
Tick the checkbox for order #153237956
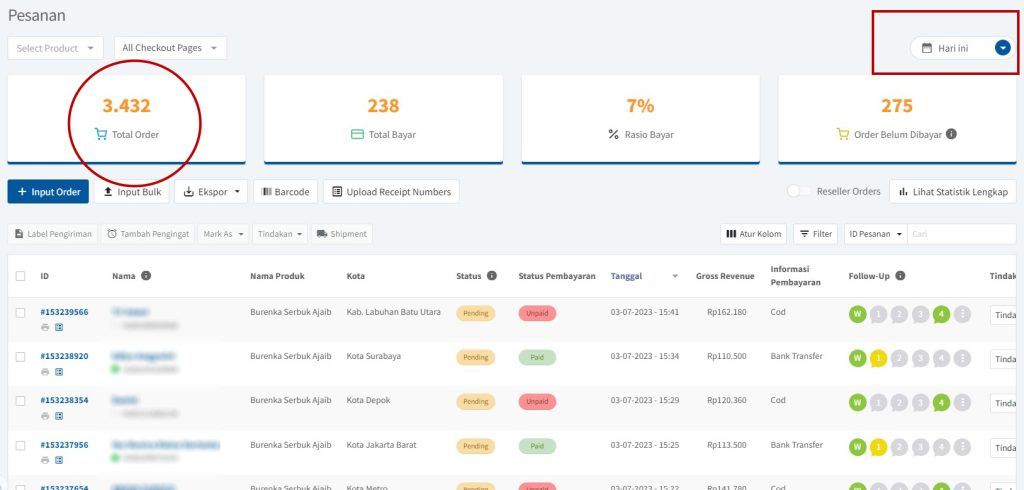(20, 445)
